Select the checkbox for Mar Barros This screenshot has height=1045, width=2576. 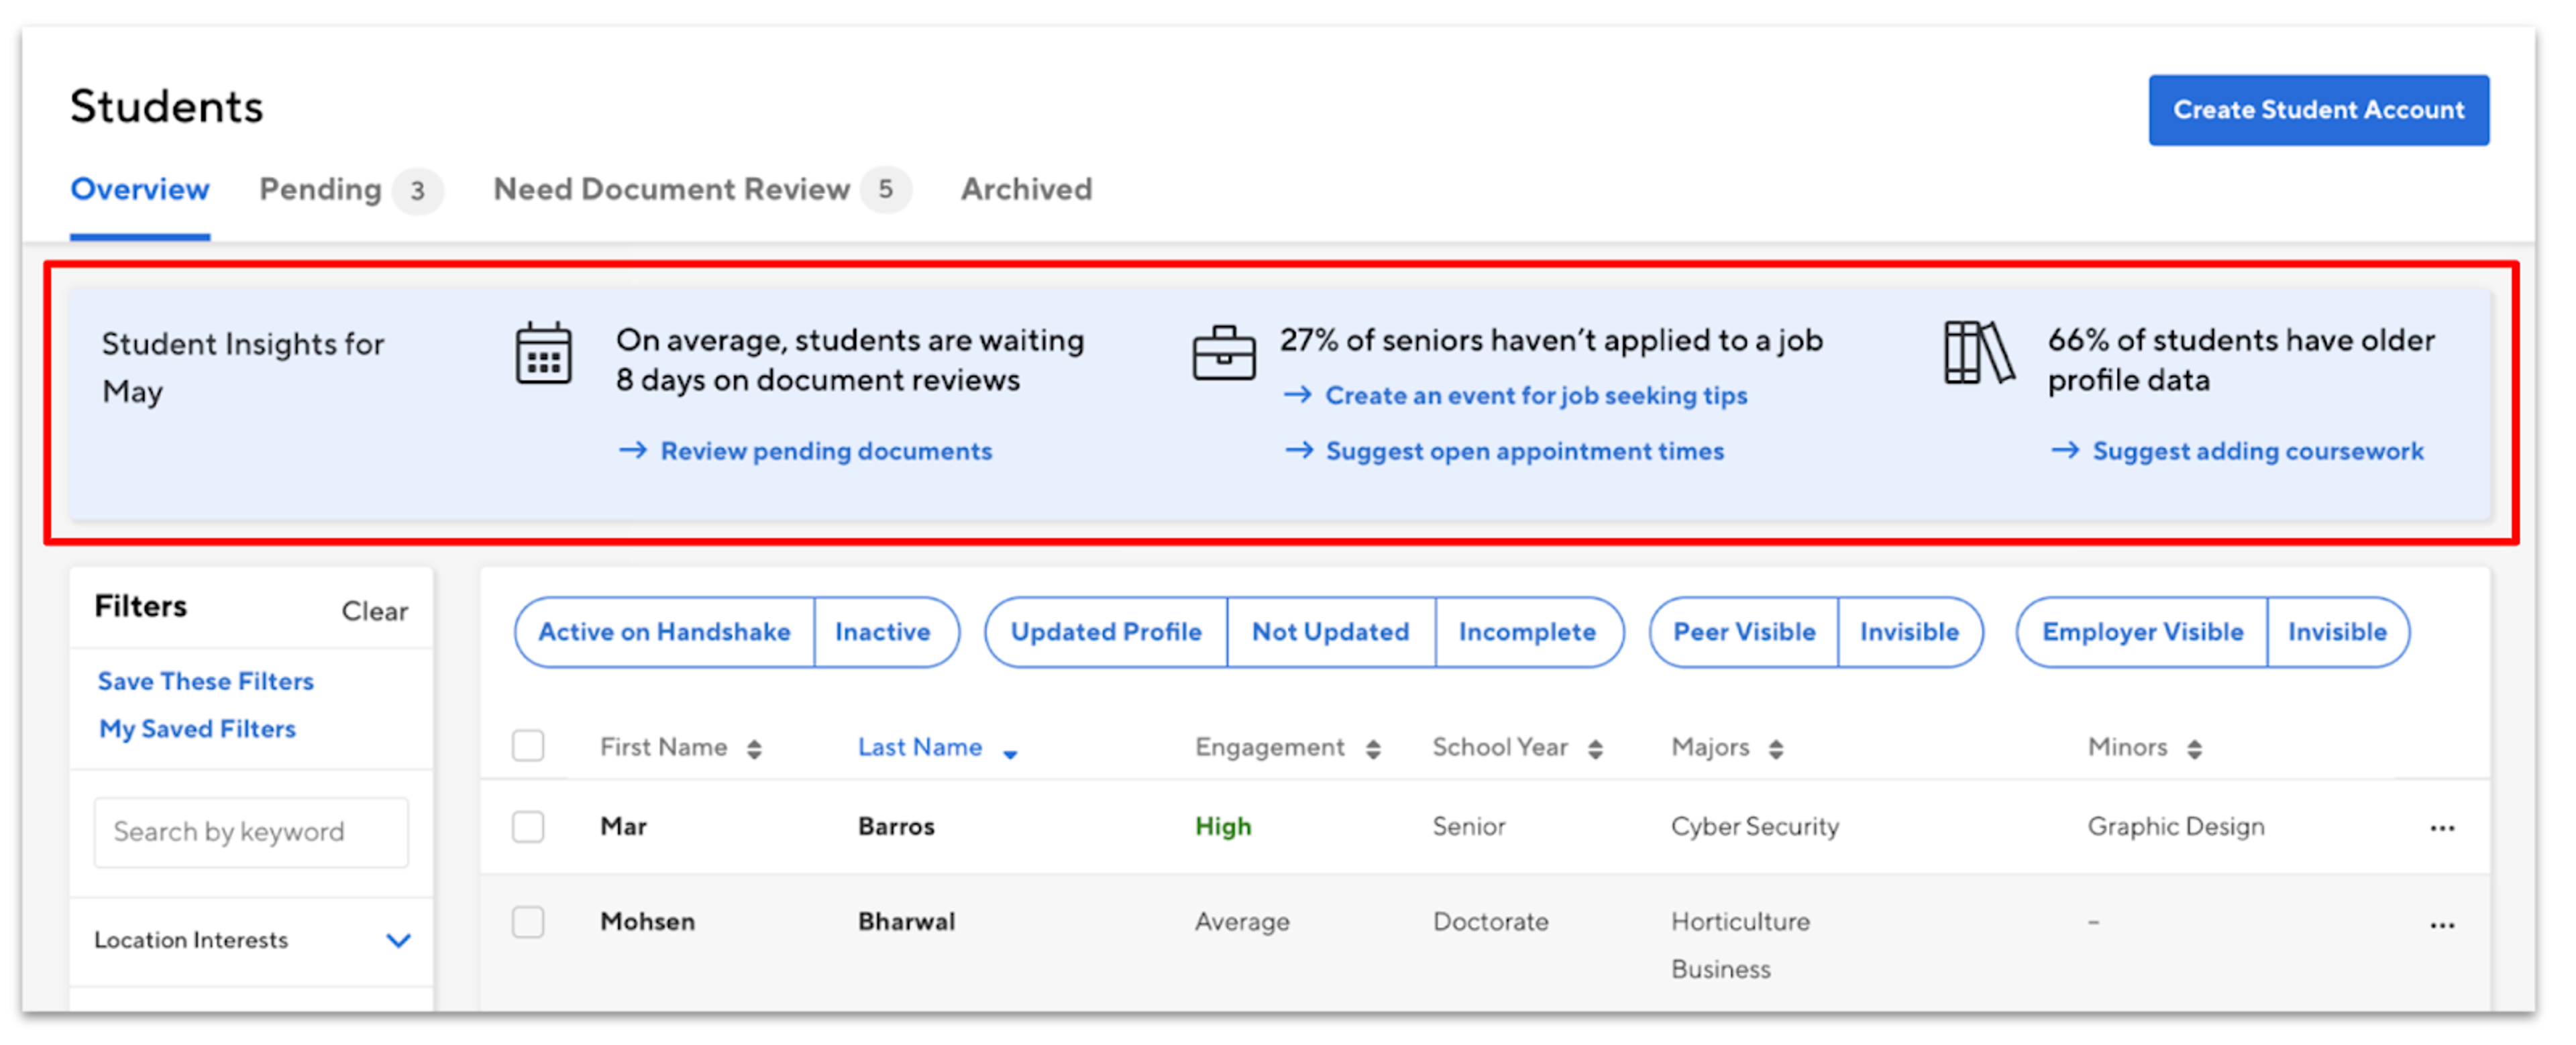click(528, 827)
